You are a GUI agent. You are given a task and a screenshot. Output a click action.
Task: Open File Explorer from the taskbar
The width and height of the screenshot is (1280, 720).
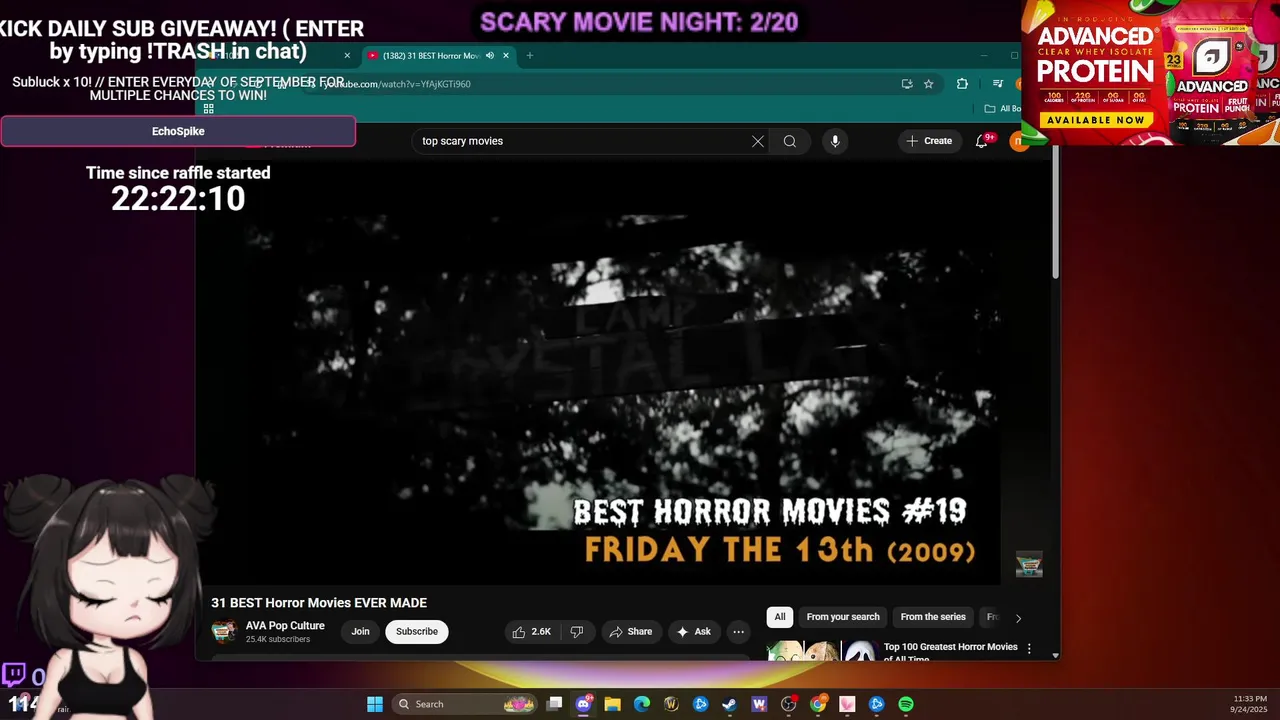coord(613,704)
